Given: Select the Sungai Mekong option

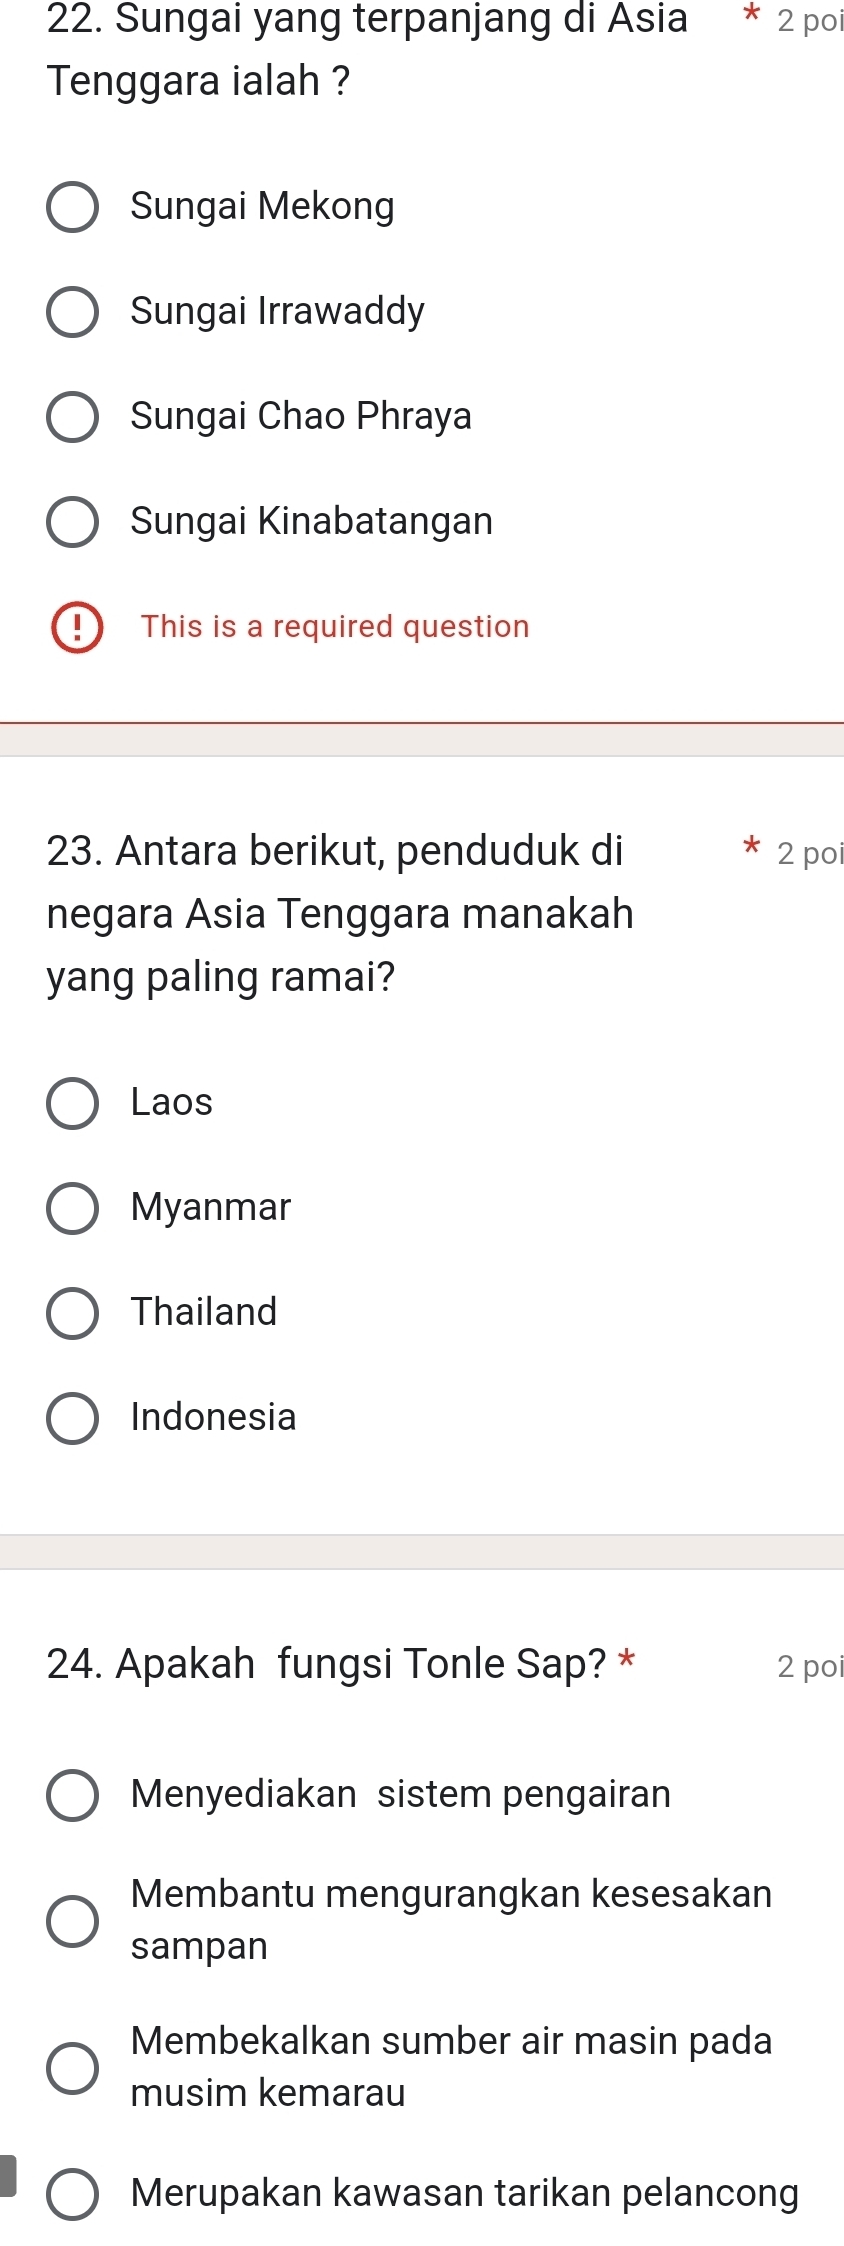Looking at the screenshot, I should pos(73,207).
